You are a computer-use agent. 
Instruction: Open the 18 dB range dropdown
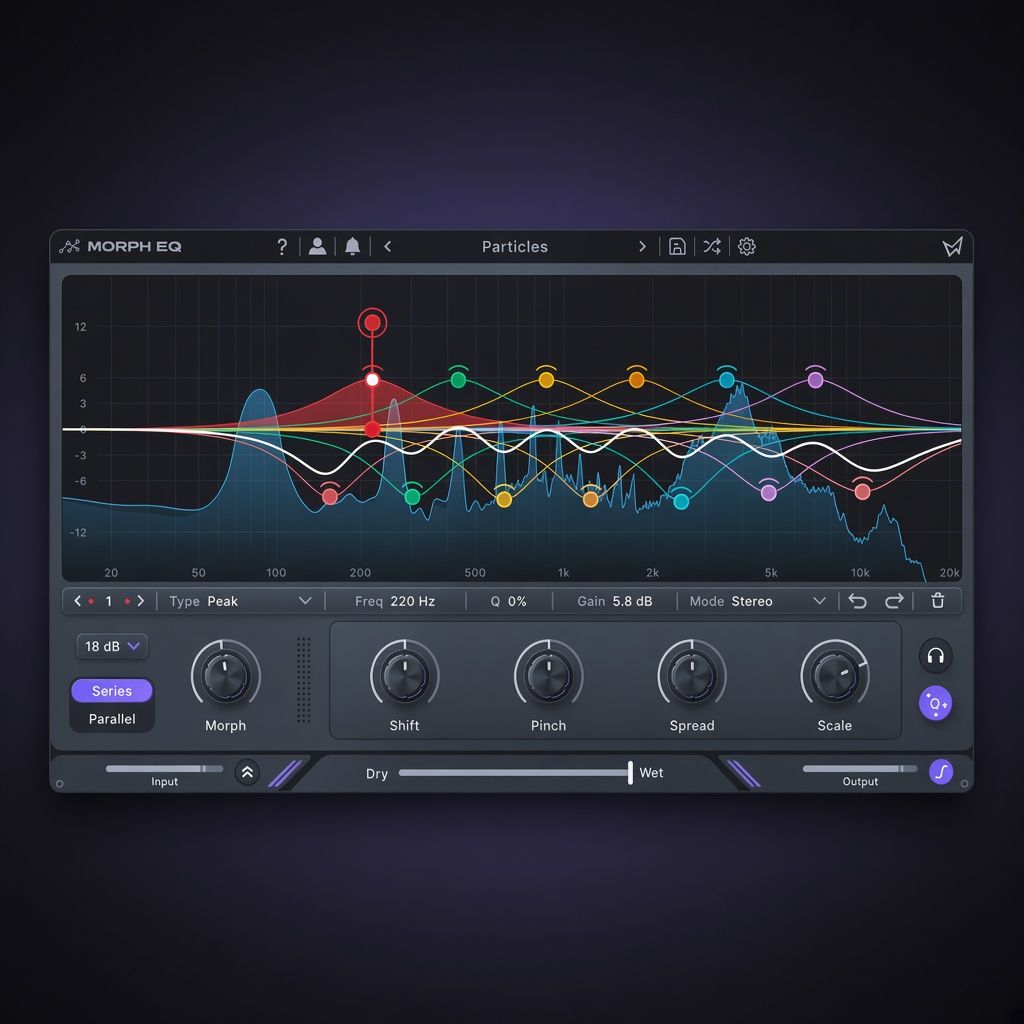pos(112,647)
